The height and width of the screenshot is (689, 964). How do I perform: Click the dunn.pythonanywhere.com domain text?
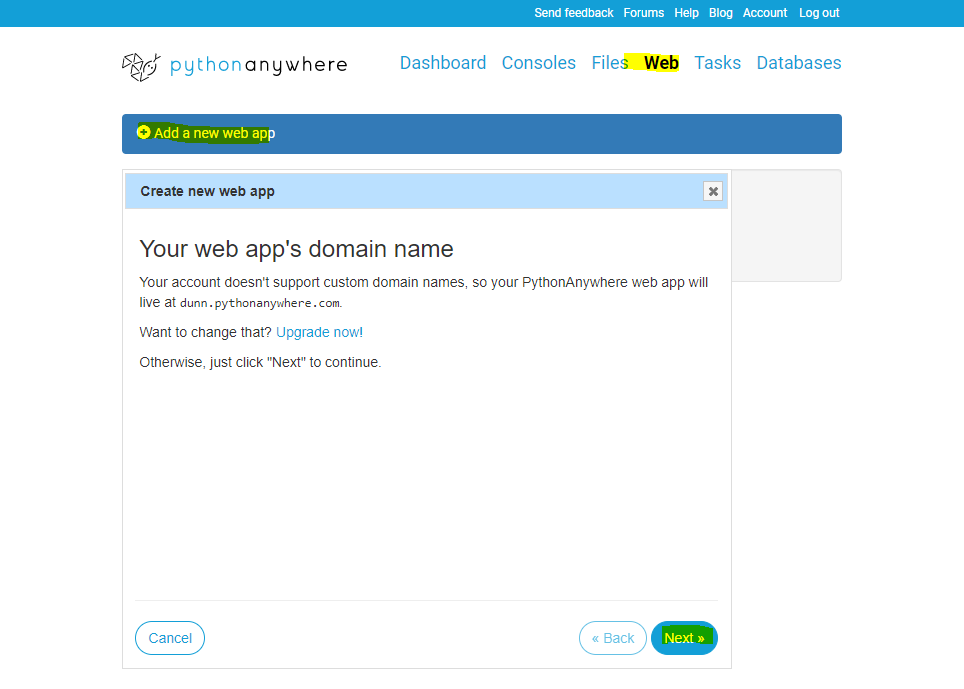(x=259, y=303)
